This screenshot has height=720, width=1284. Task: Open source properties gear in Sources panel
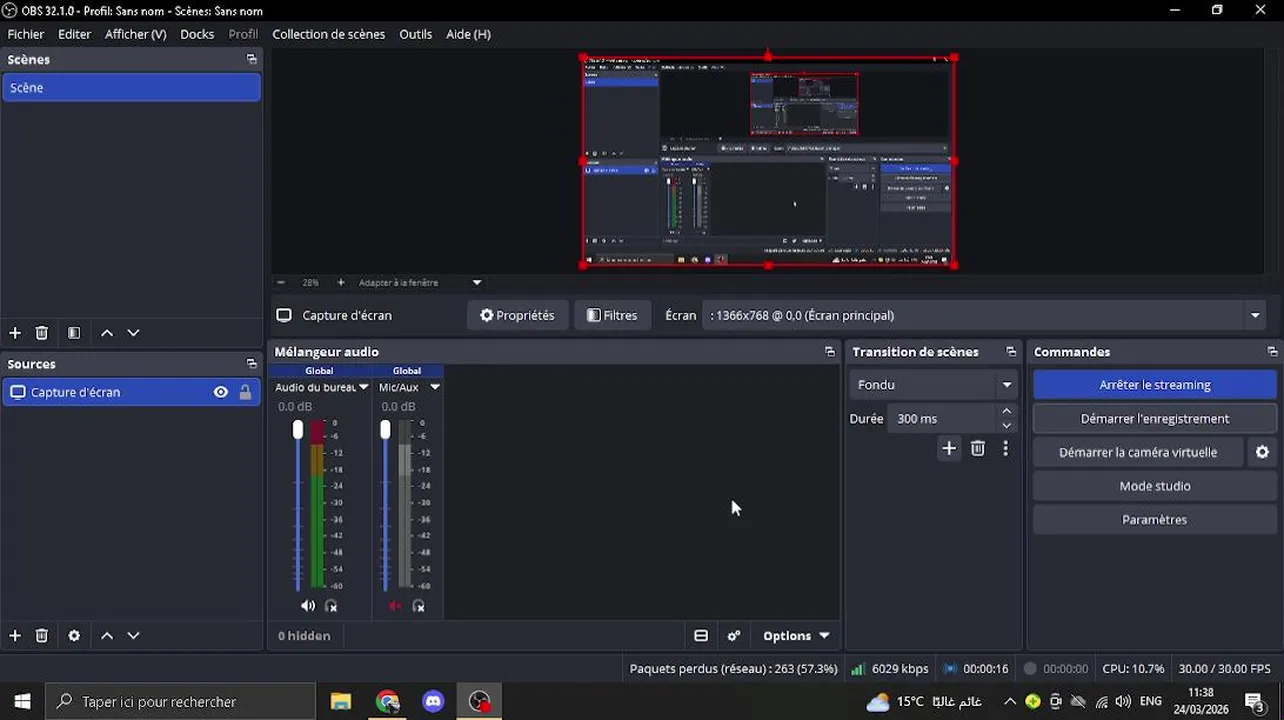pos(74,636)
